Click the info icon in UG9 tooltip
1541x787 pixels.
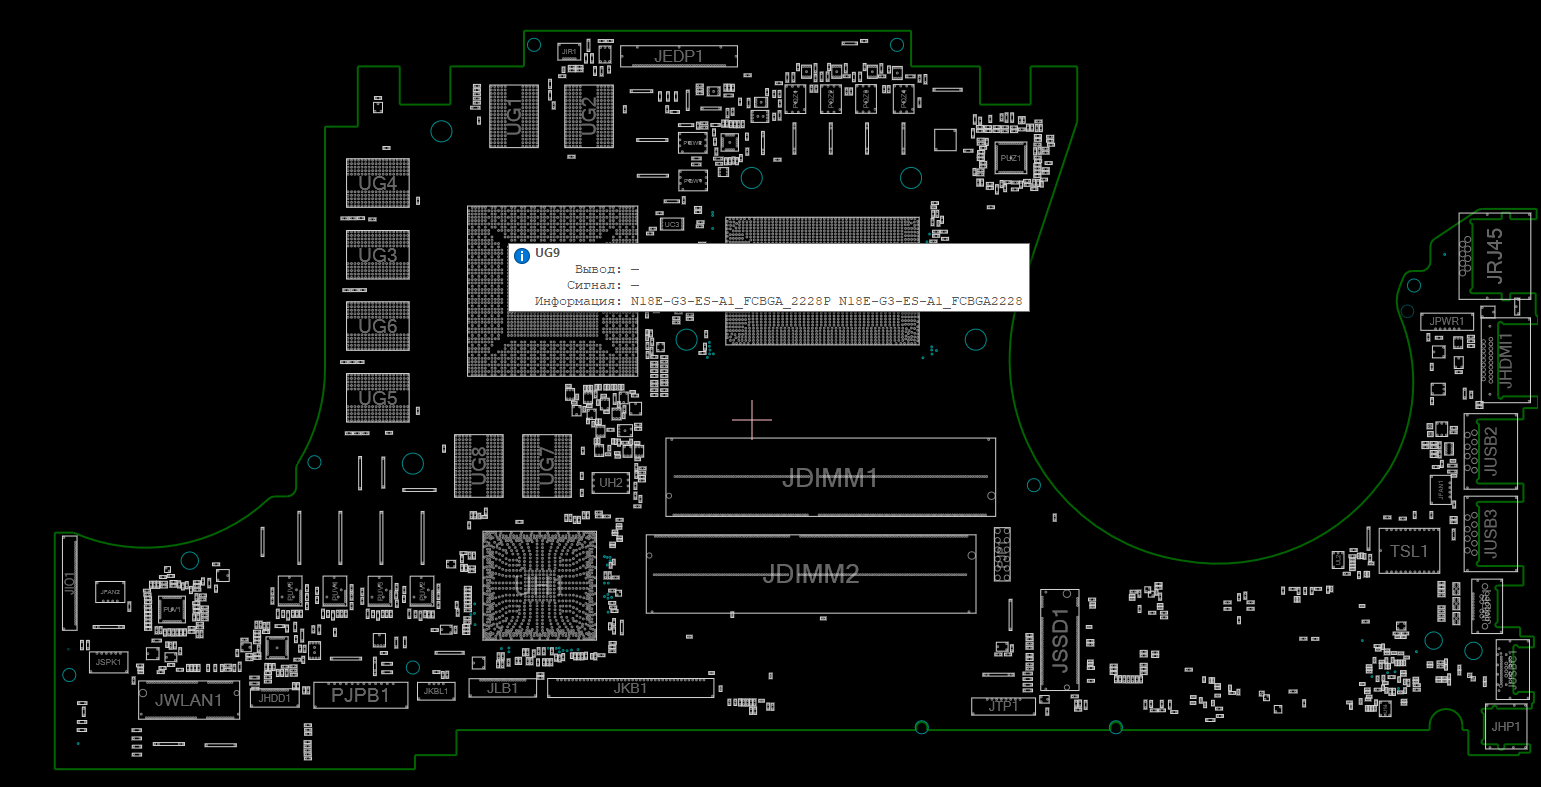click(x=521, y=256)
